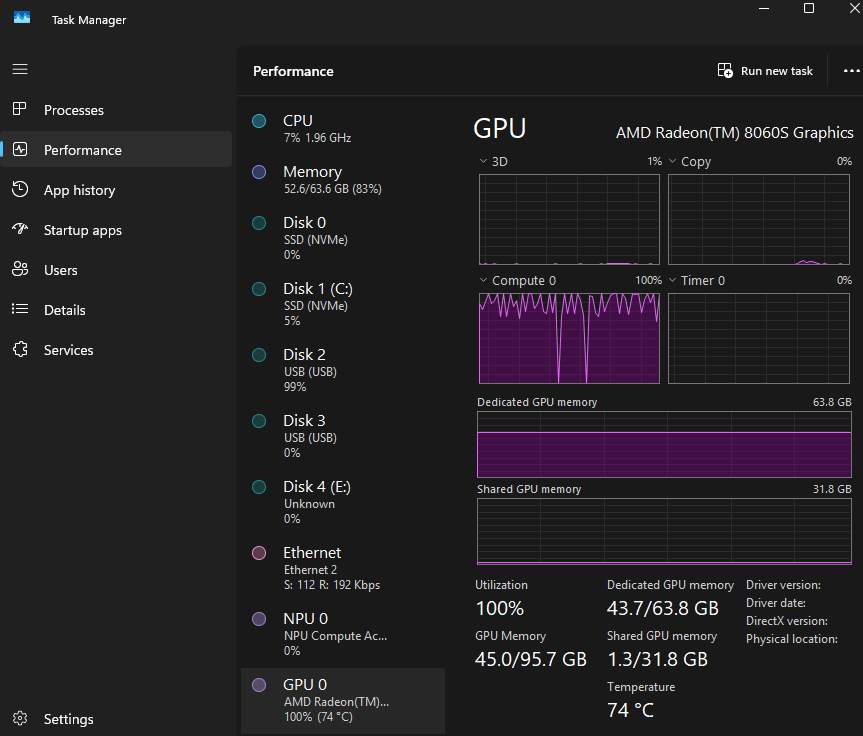This screenshot has width=863, height=736.
Task: Click the Disk 2 circle indicator
Action: (259, 355)
